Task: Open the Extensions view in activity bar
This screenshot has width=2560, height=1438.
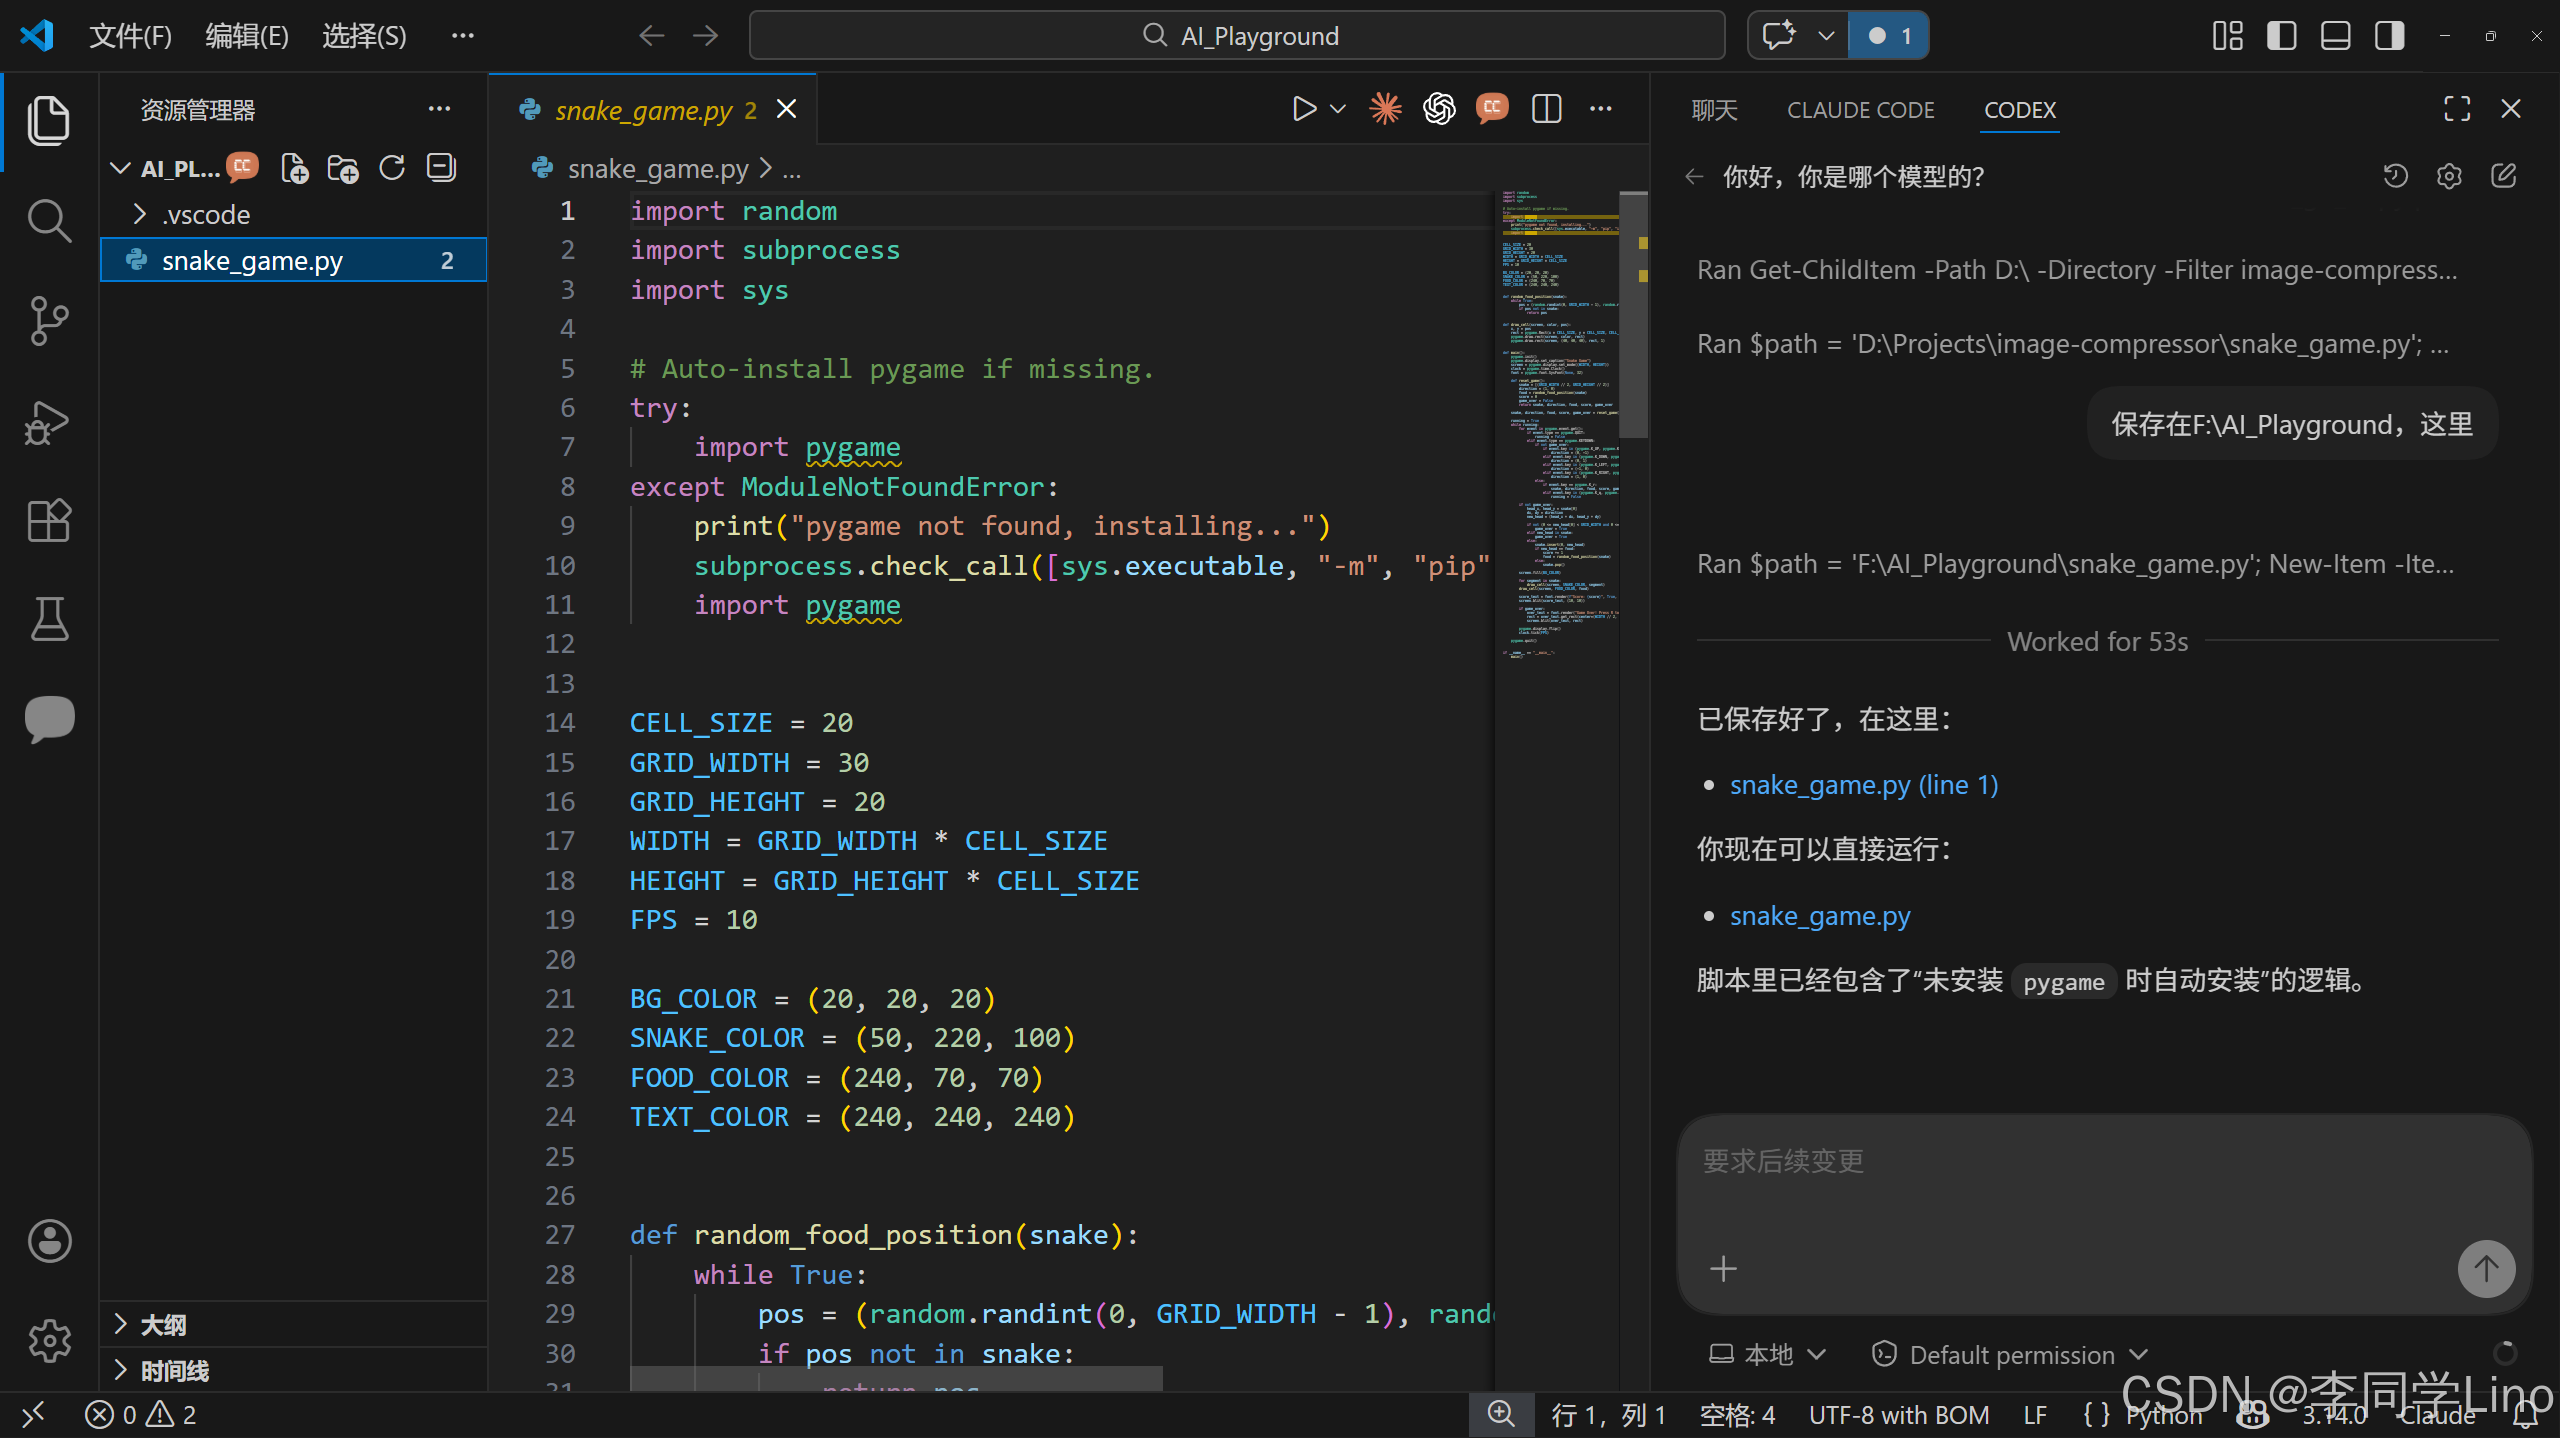Action: pyautogui.click(x=48, y=520)
